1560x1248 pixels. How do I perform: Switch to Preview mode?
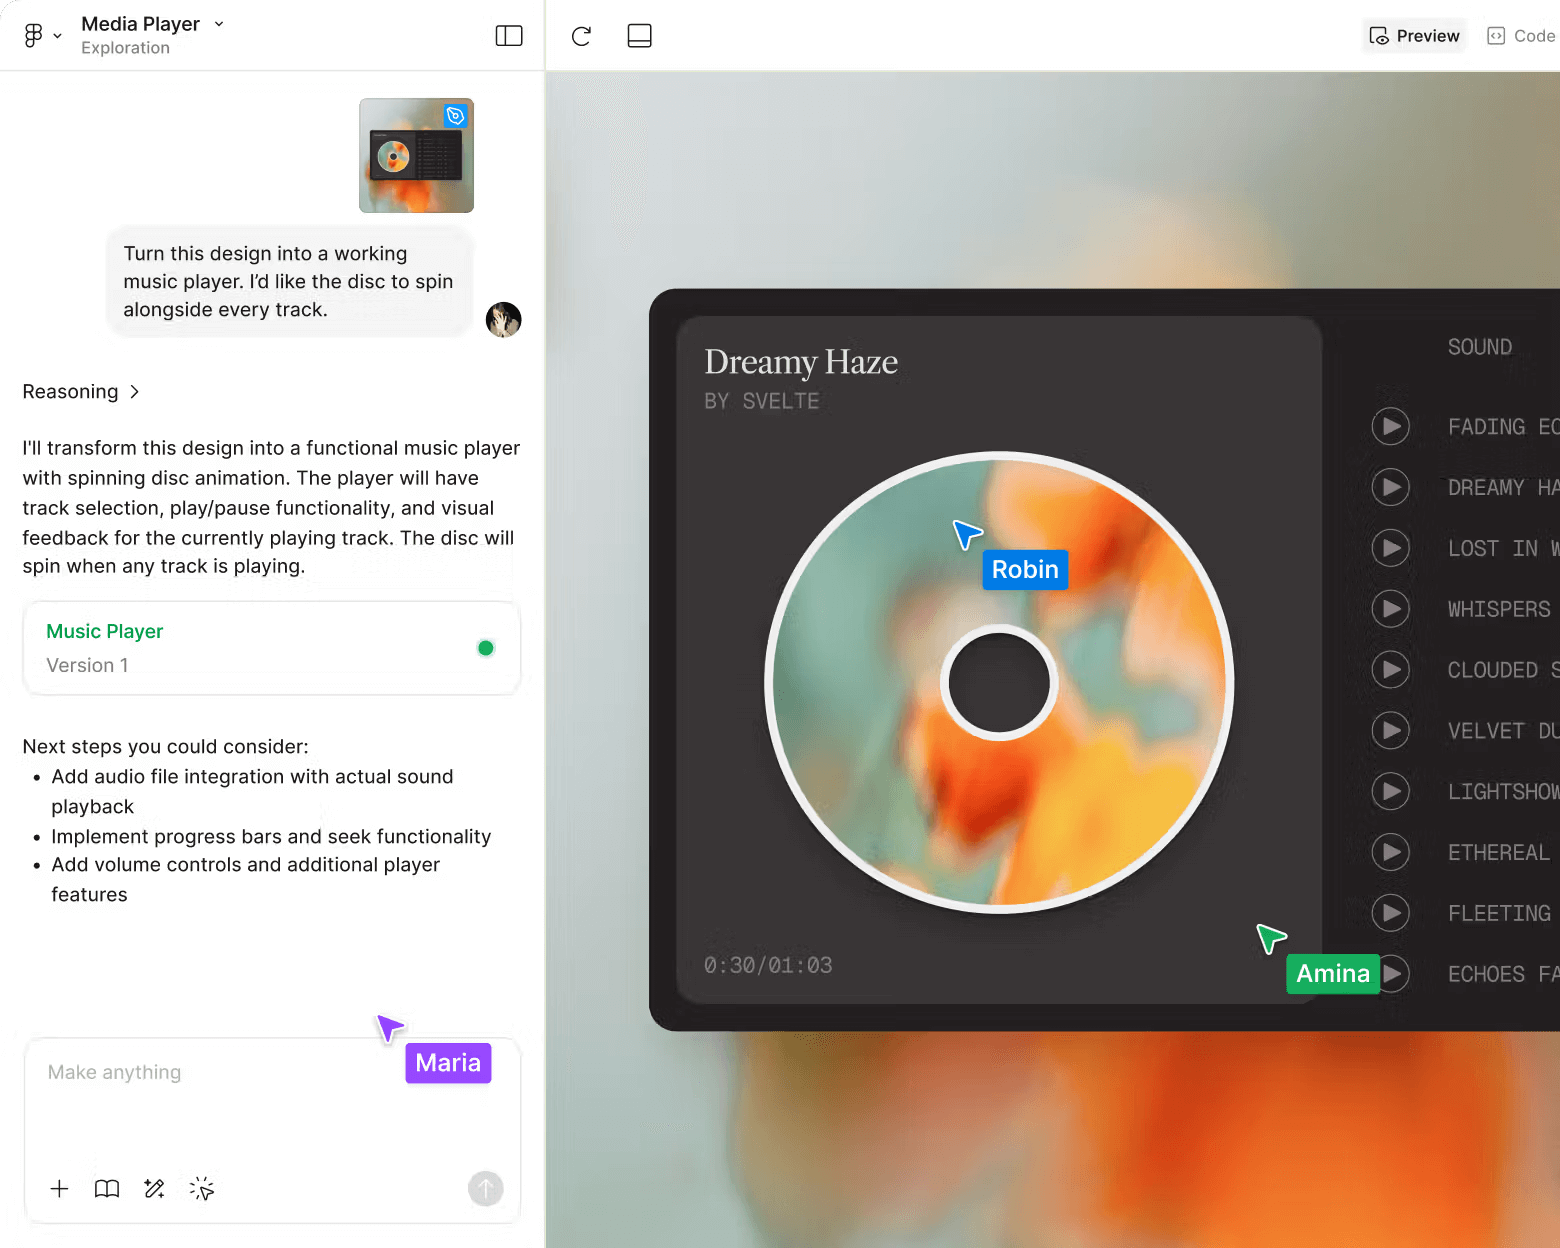pos(1413,35)
